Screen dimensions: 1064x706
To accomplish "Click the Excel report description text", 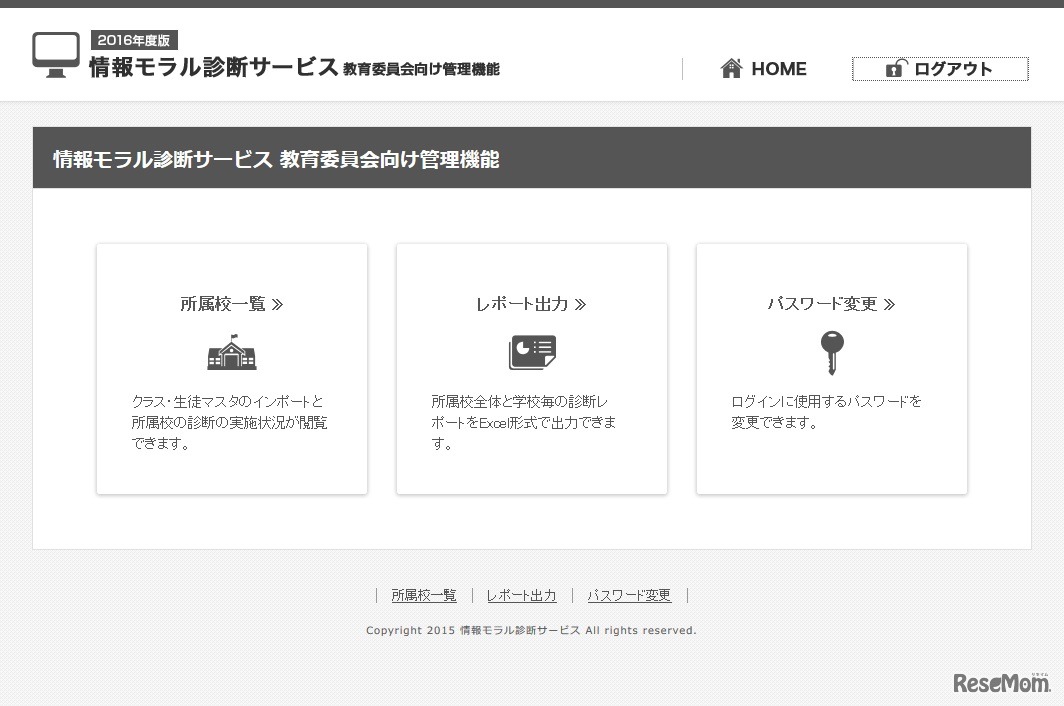I will [524, 422].
